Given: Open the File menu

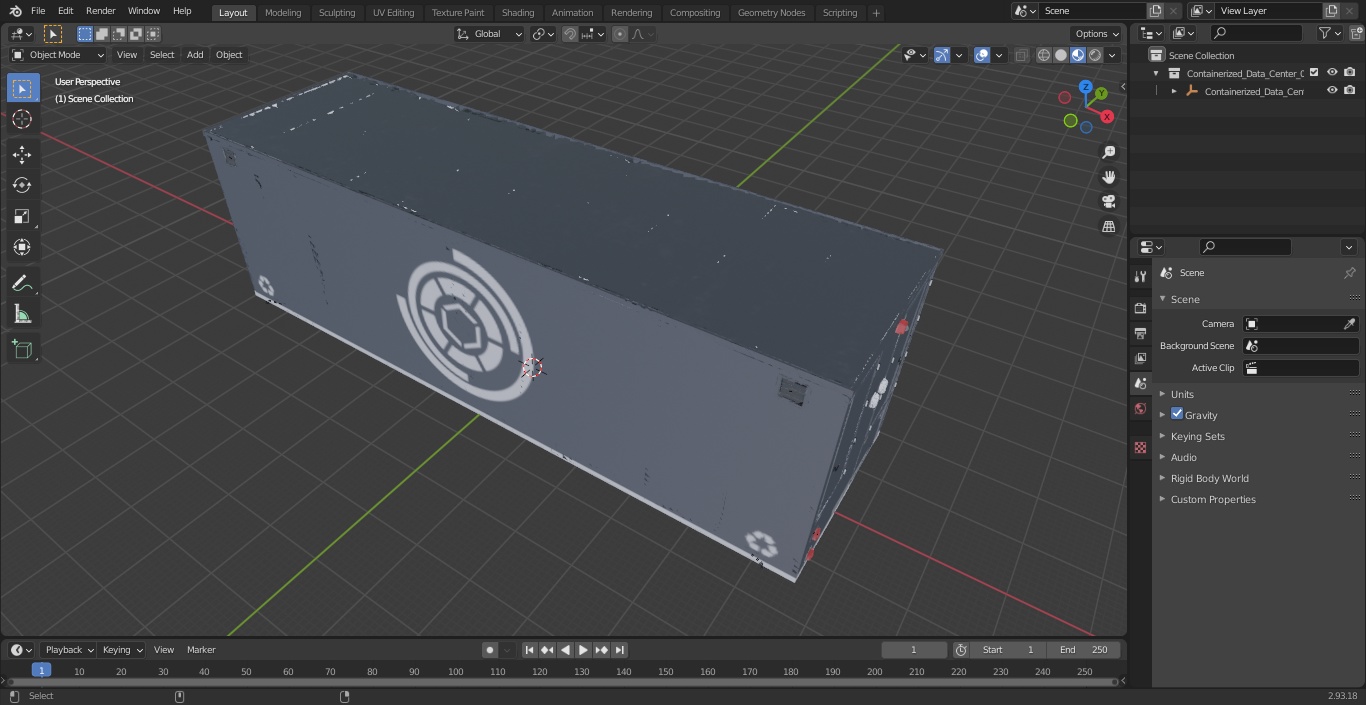Looking at the screenshot, I should 38,11.
